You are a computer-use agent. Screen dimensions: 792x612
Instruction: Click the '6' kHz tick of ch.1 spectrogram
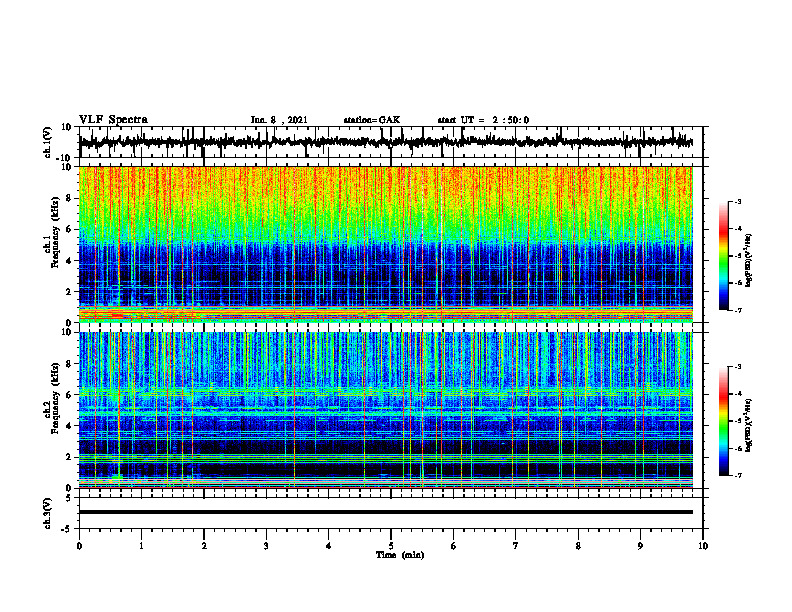[x=69, y=229]
